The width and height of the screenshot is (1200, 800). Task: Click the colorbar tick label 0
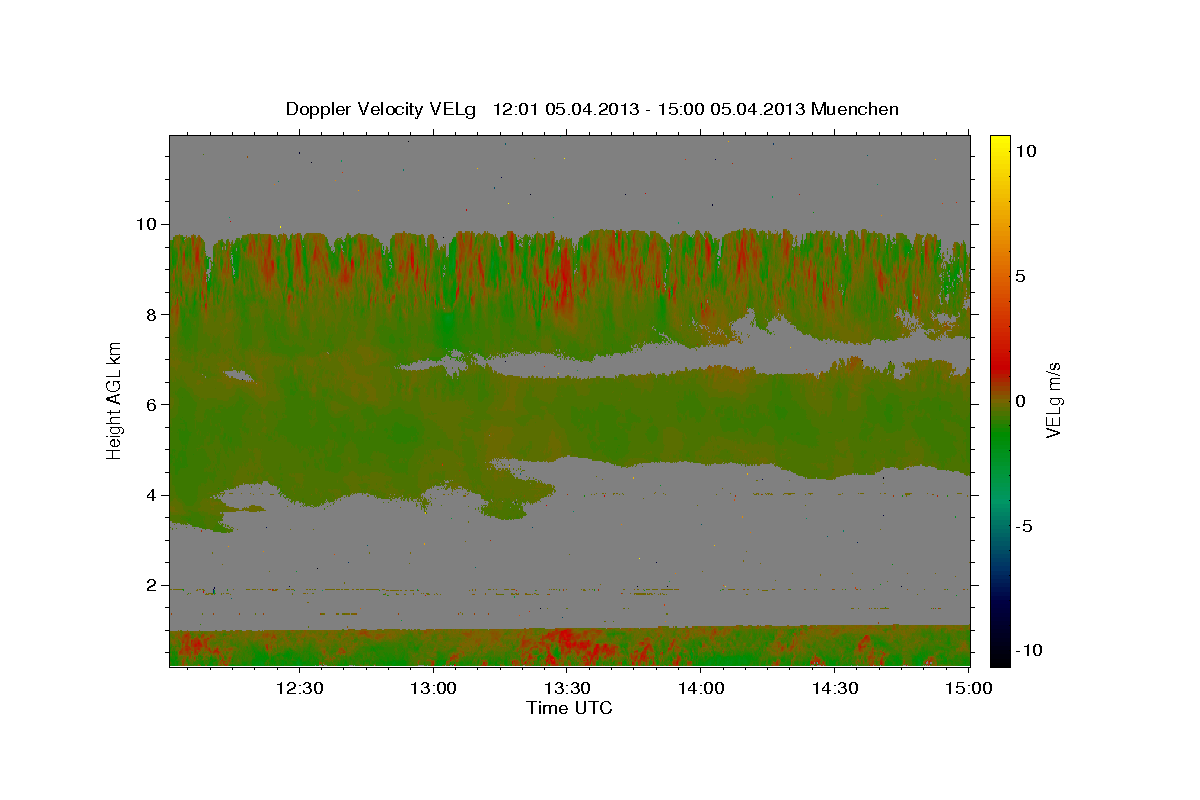(x=1021, y=401)
